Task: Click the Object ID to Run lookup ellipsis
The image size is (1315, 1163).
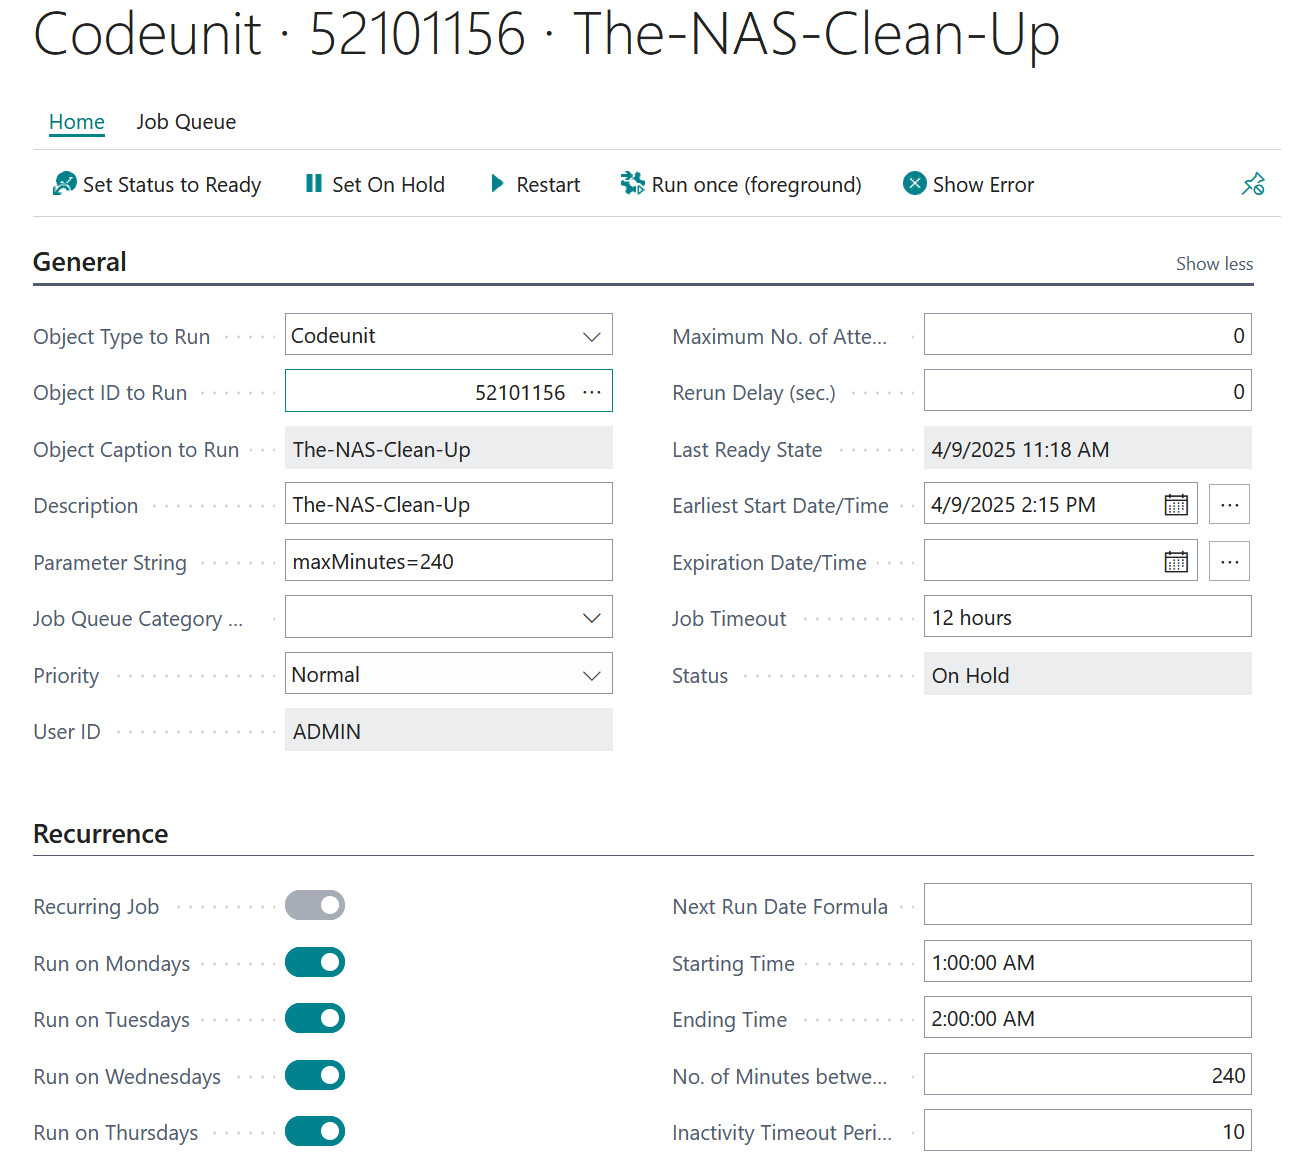Action: 592,392
